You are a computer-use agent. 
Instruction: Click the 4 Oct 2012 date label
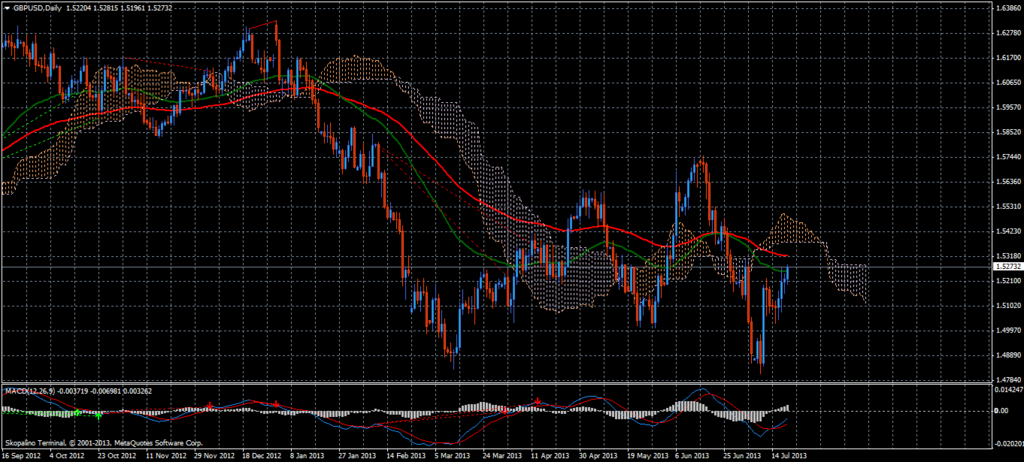coord(68,455)
